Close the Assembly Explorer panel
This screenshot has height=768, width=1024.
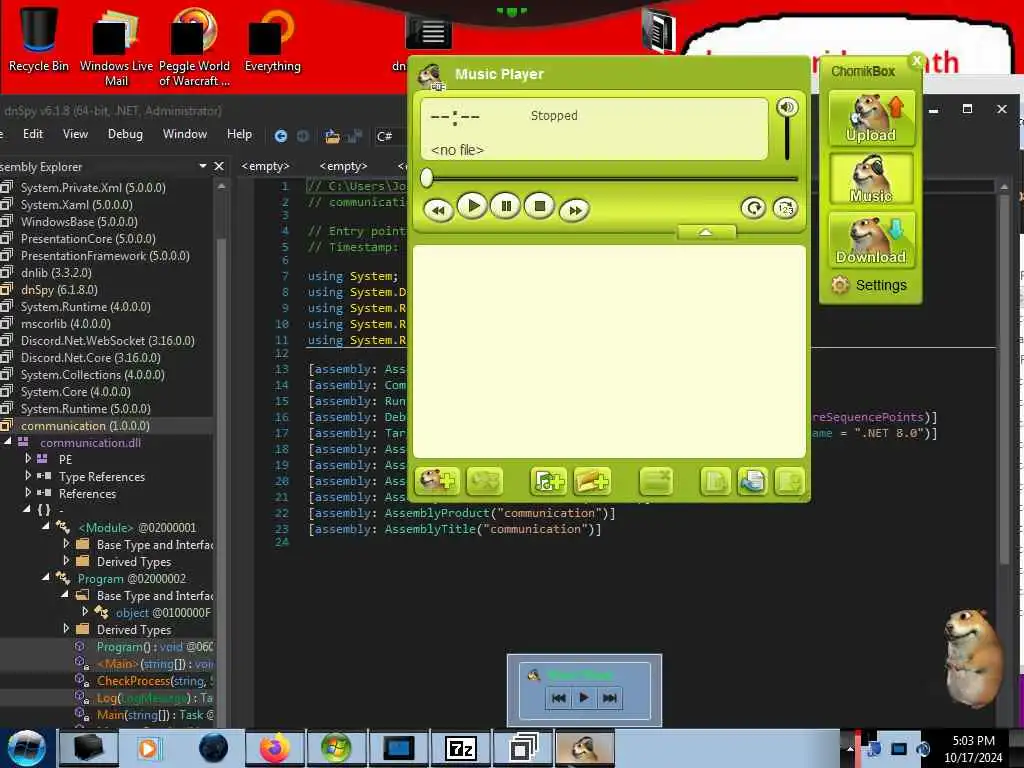[219, 167]
